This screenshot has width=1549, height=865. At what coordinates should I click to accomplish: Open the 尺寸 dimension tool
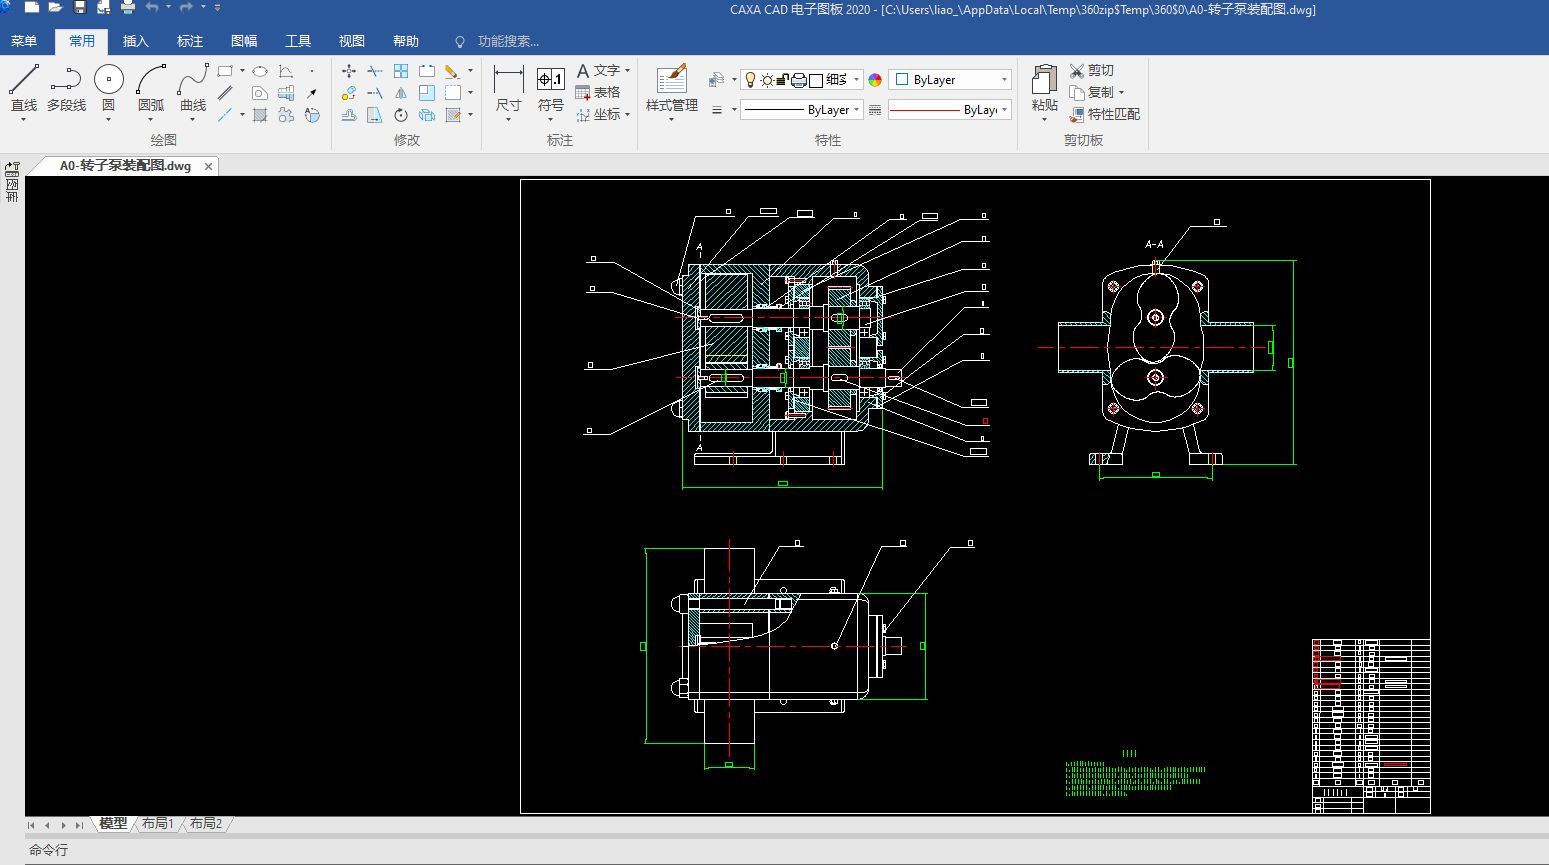508,80
